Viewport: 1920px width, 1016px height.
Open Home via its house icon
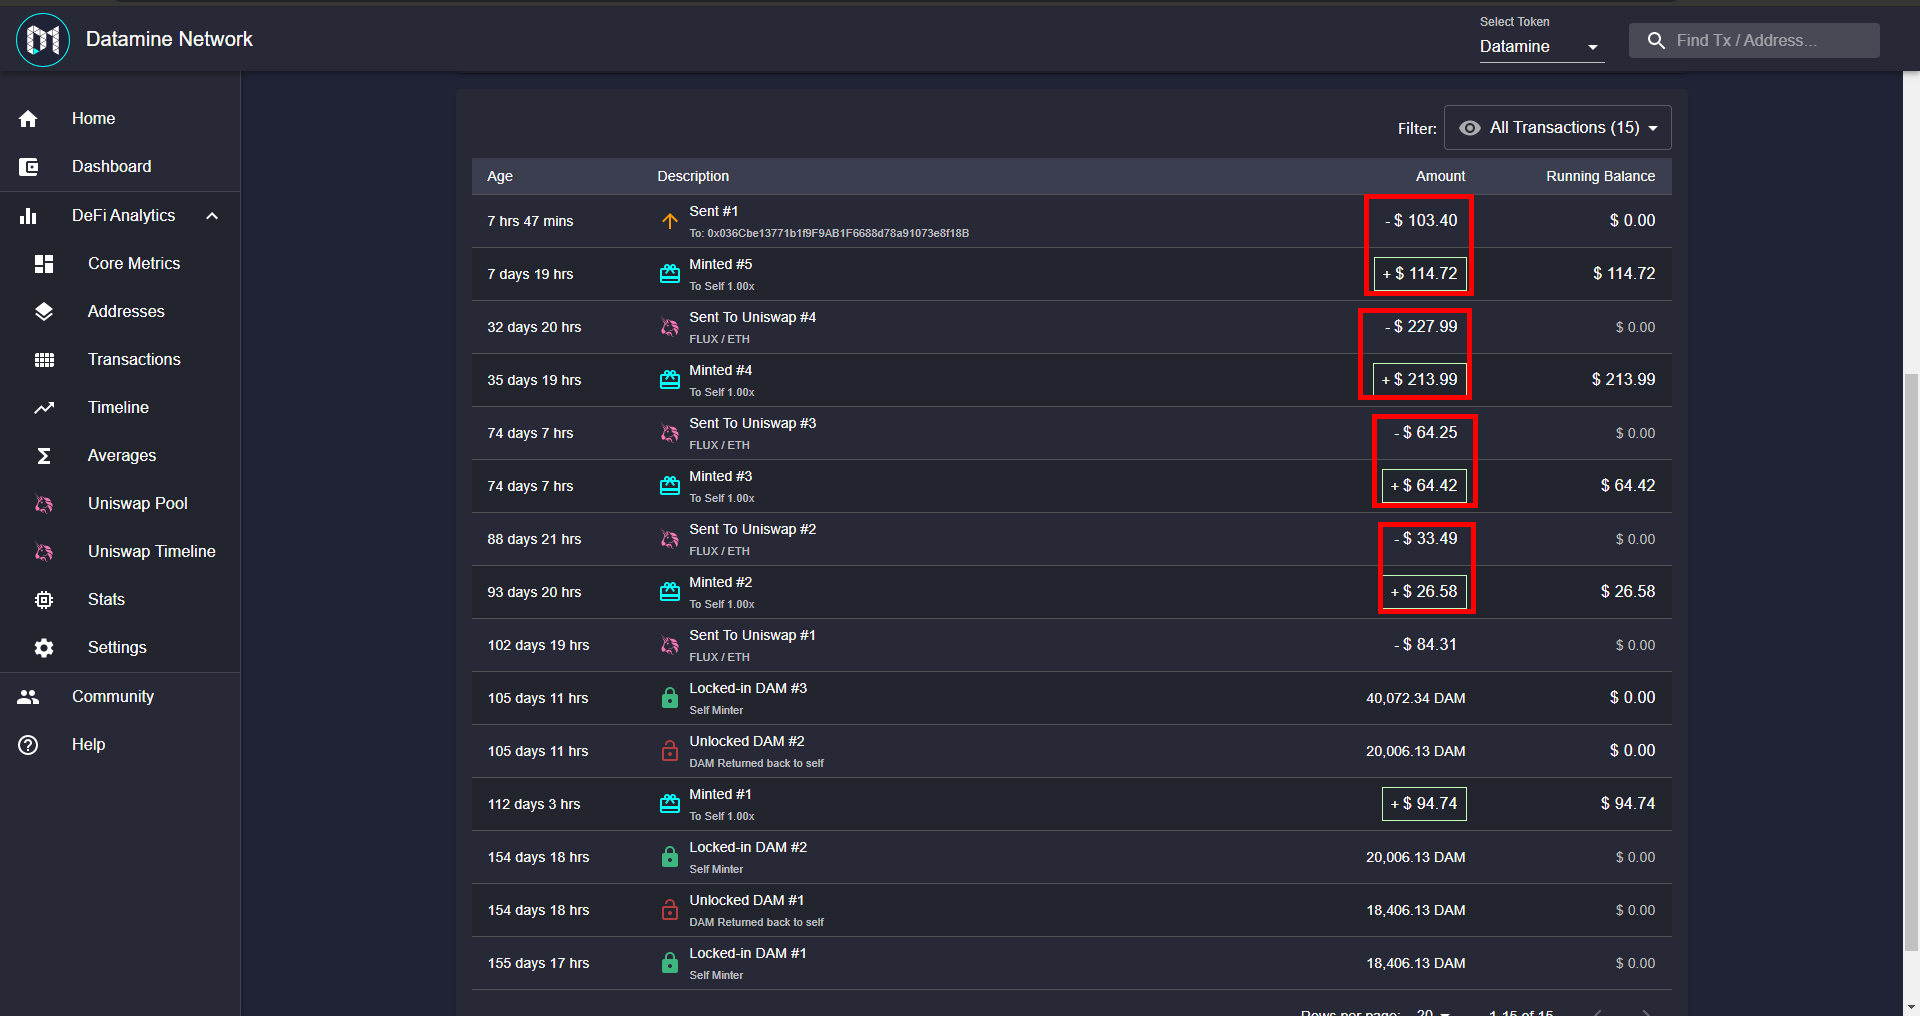28,119
